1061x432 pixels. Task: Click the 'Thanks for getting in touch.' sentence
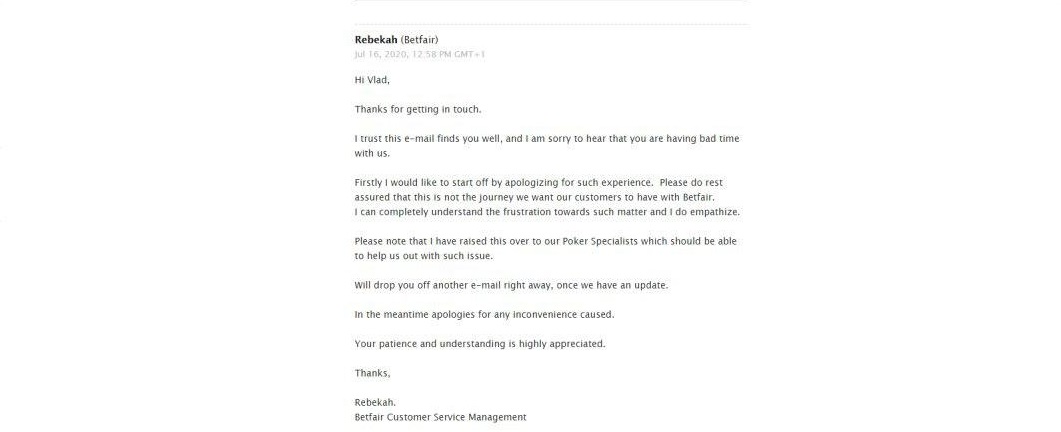[x=417, y=109]
